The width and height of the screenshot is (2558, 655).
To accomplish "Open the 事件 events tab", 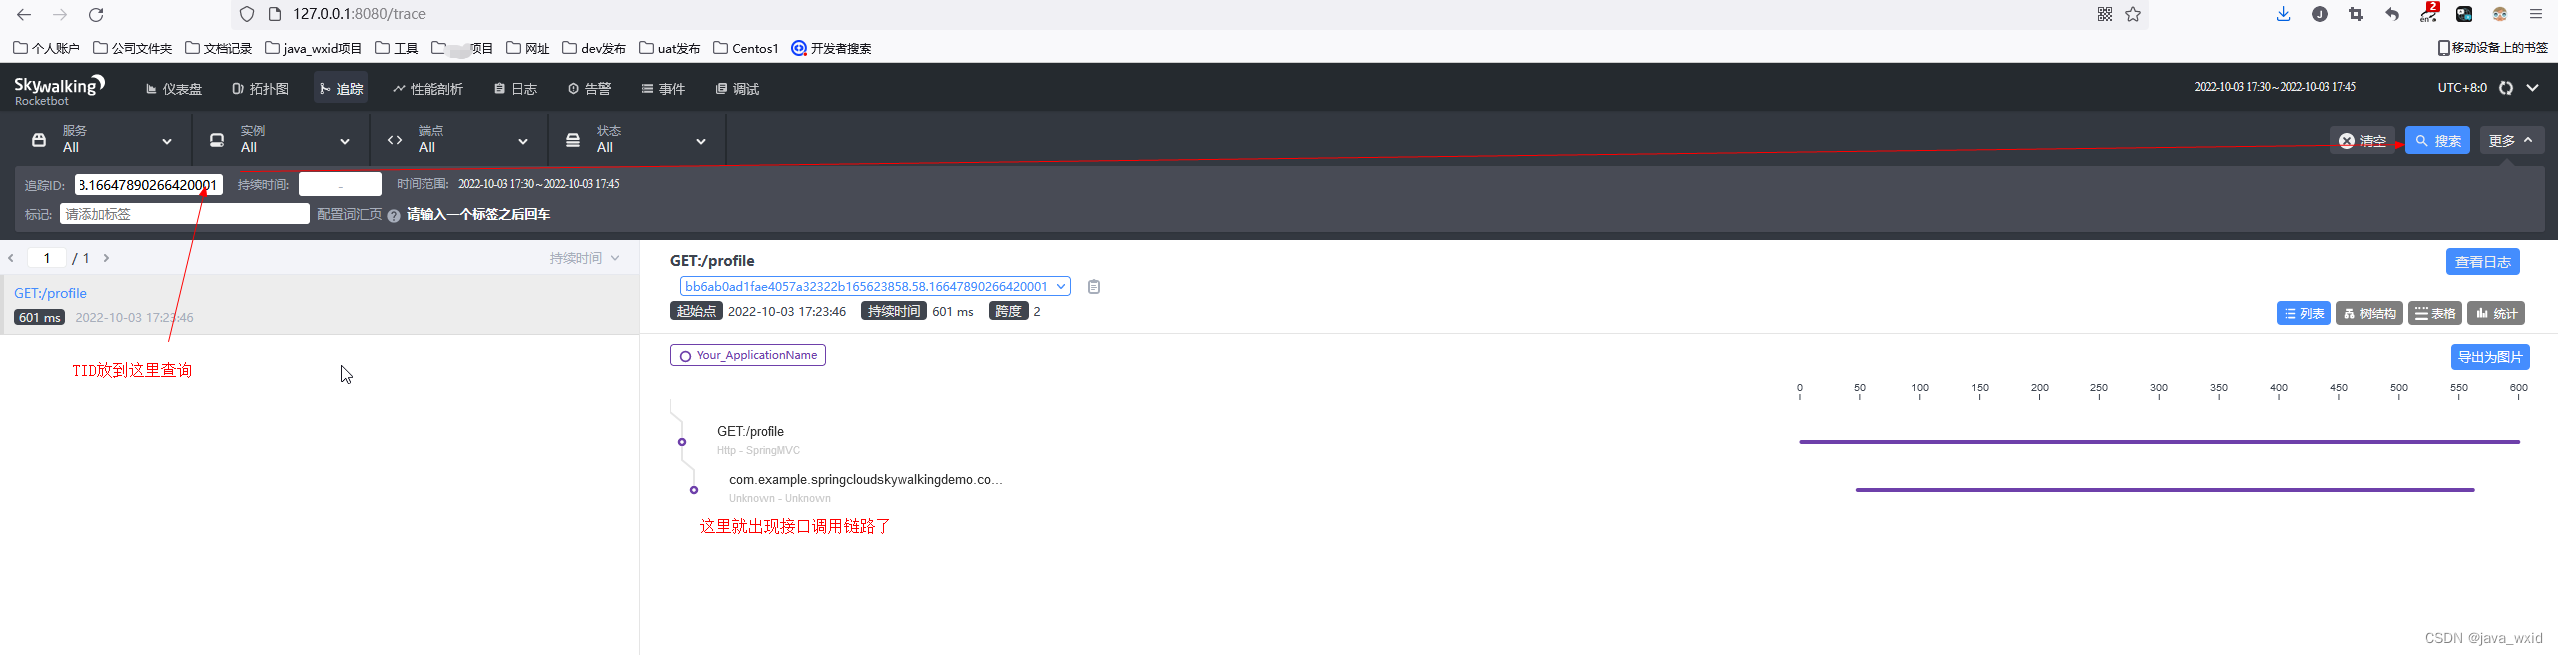I will pyautogui.click(x=663, y=89).
